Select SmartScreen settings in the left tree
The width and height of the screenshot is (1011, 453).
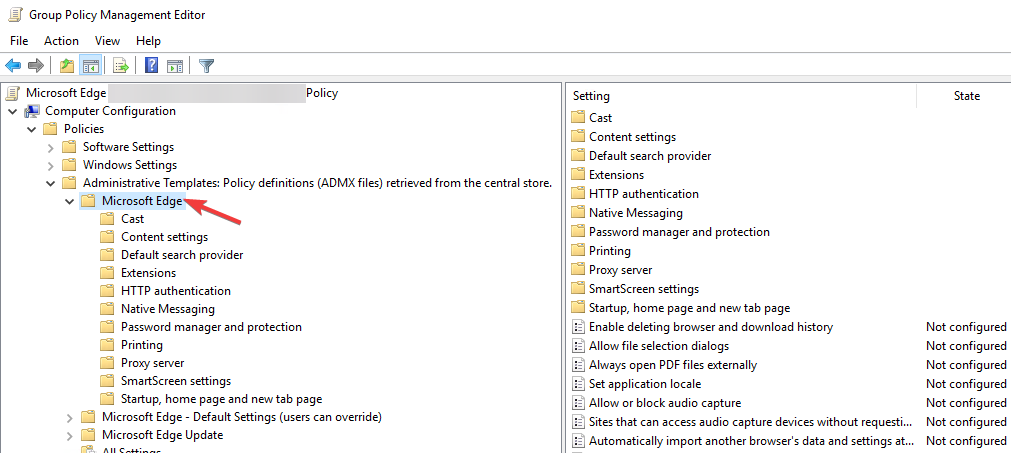click(x=175, y=381)
